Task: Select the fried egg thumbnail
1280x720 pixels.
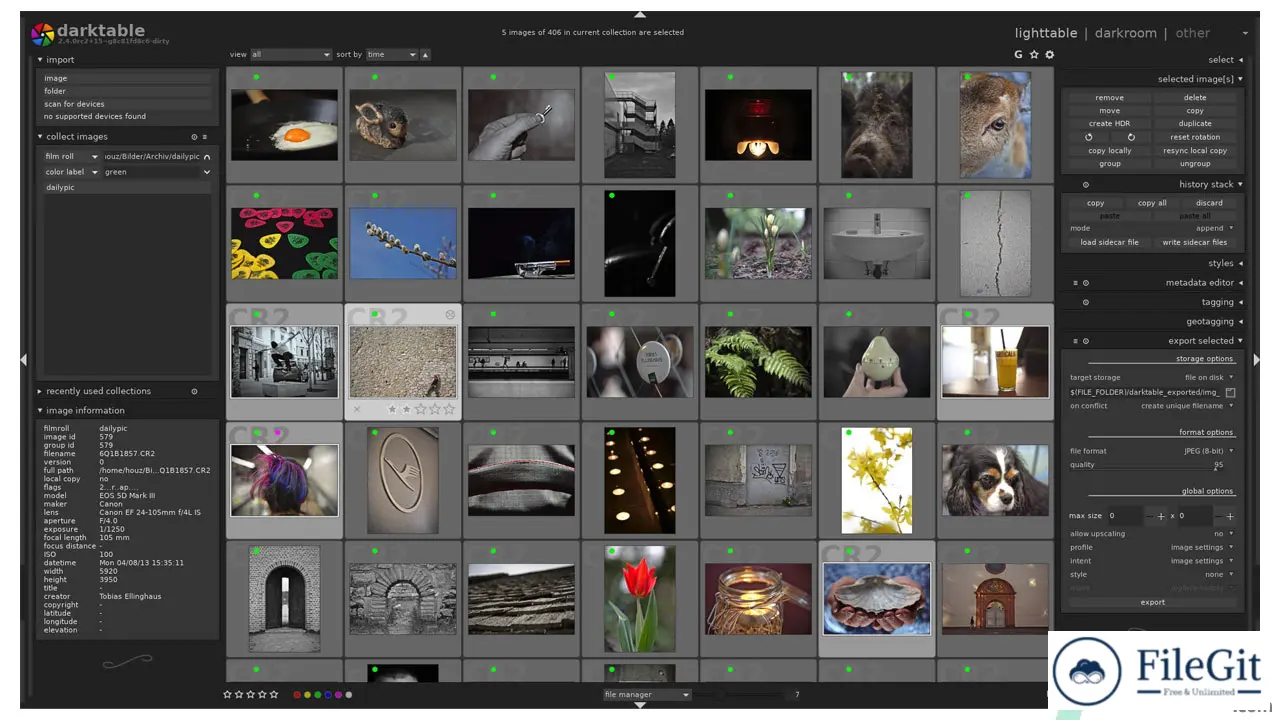Action: [x=284, y=125]
